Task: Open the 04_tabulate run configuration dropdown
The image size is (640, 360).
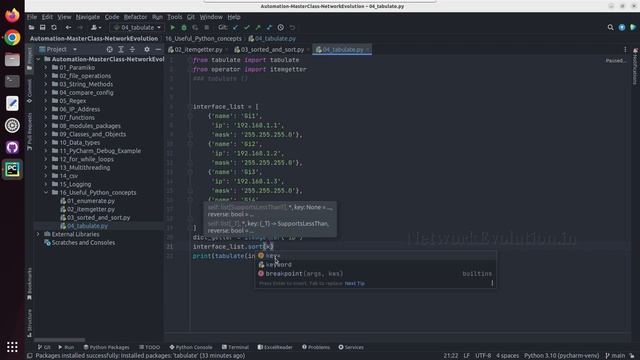Action: (x=137, y=27)
